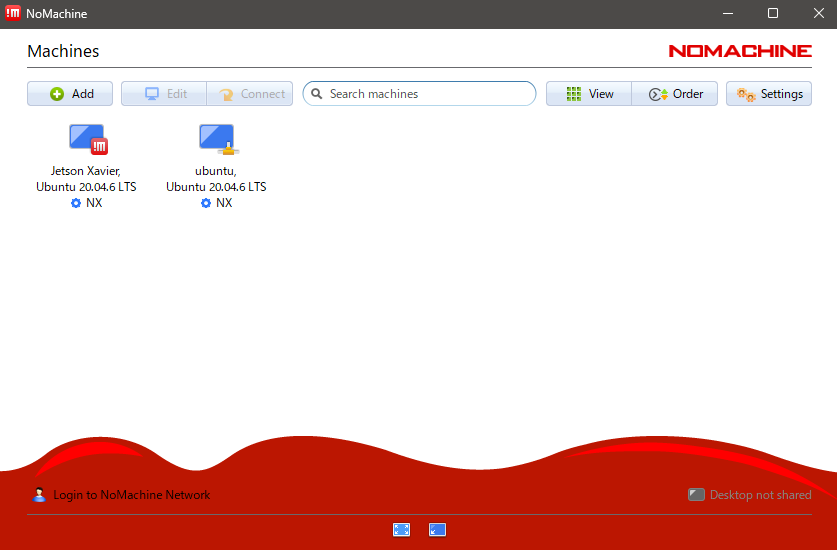This screenshot has width=837, height=550.
Task: Click the NoMachine app icon in title bar
Action: [14, 14]
